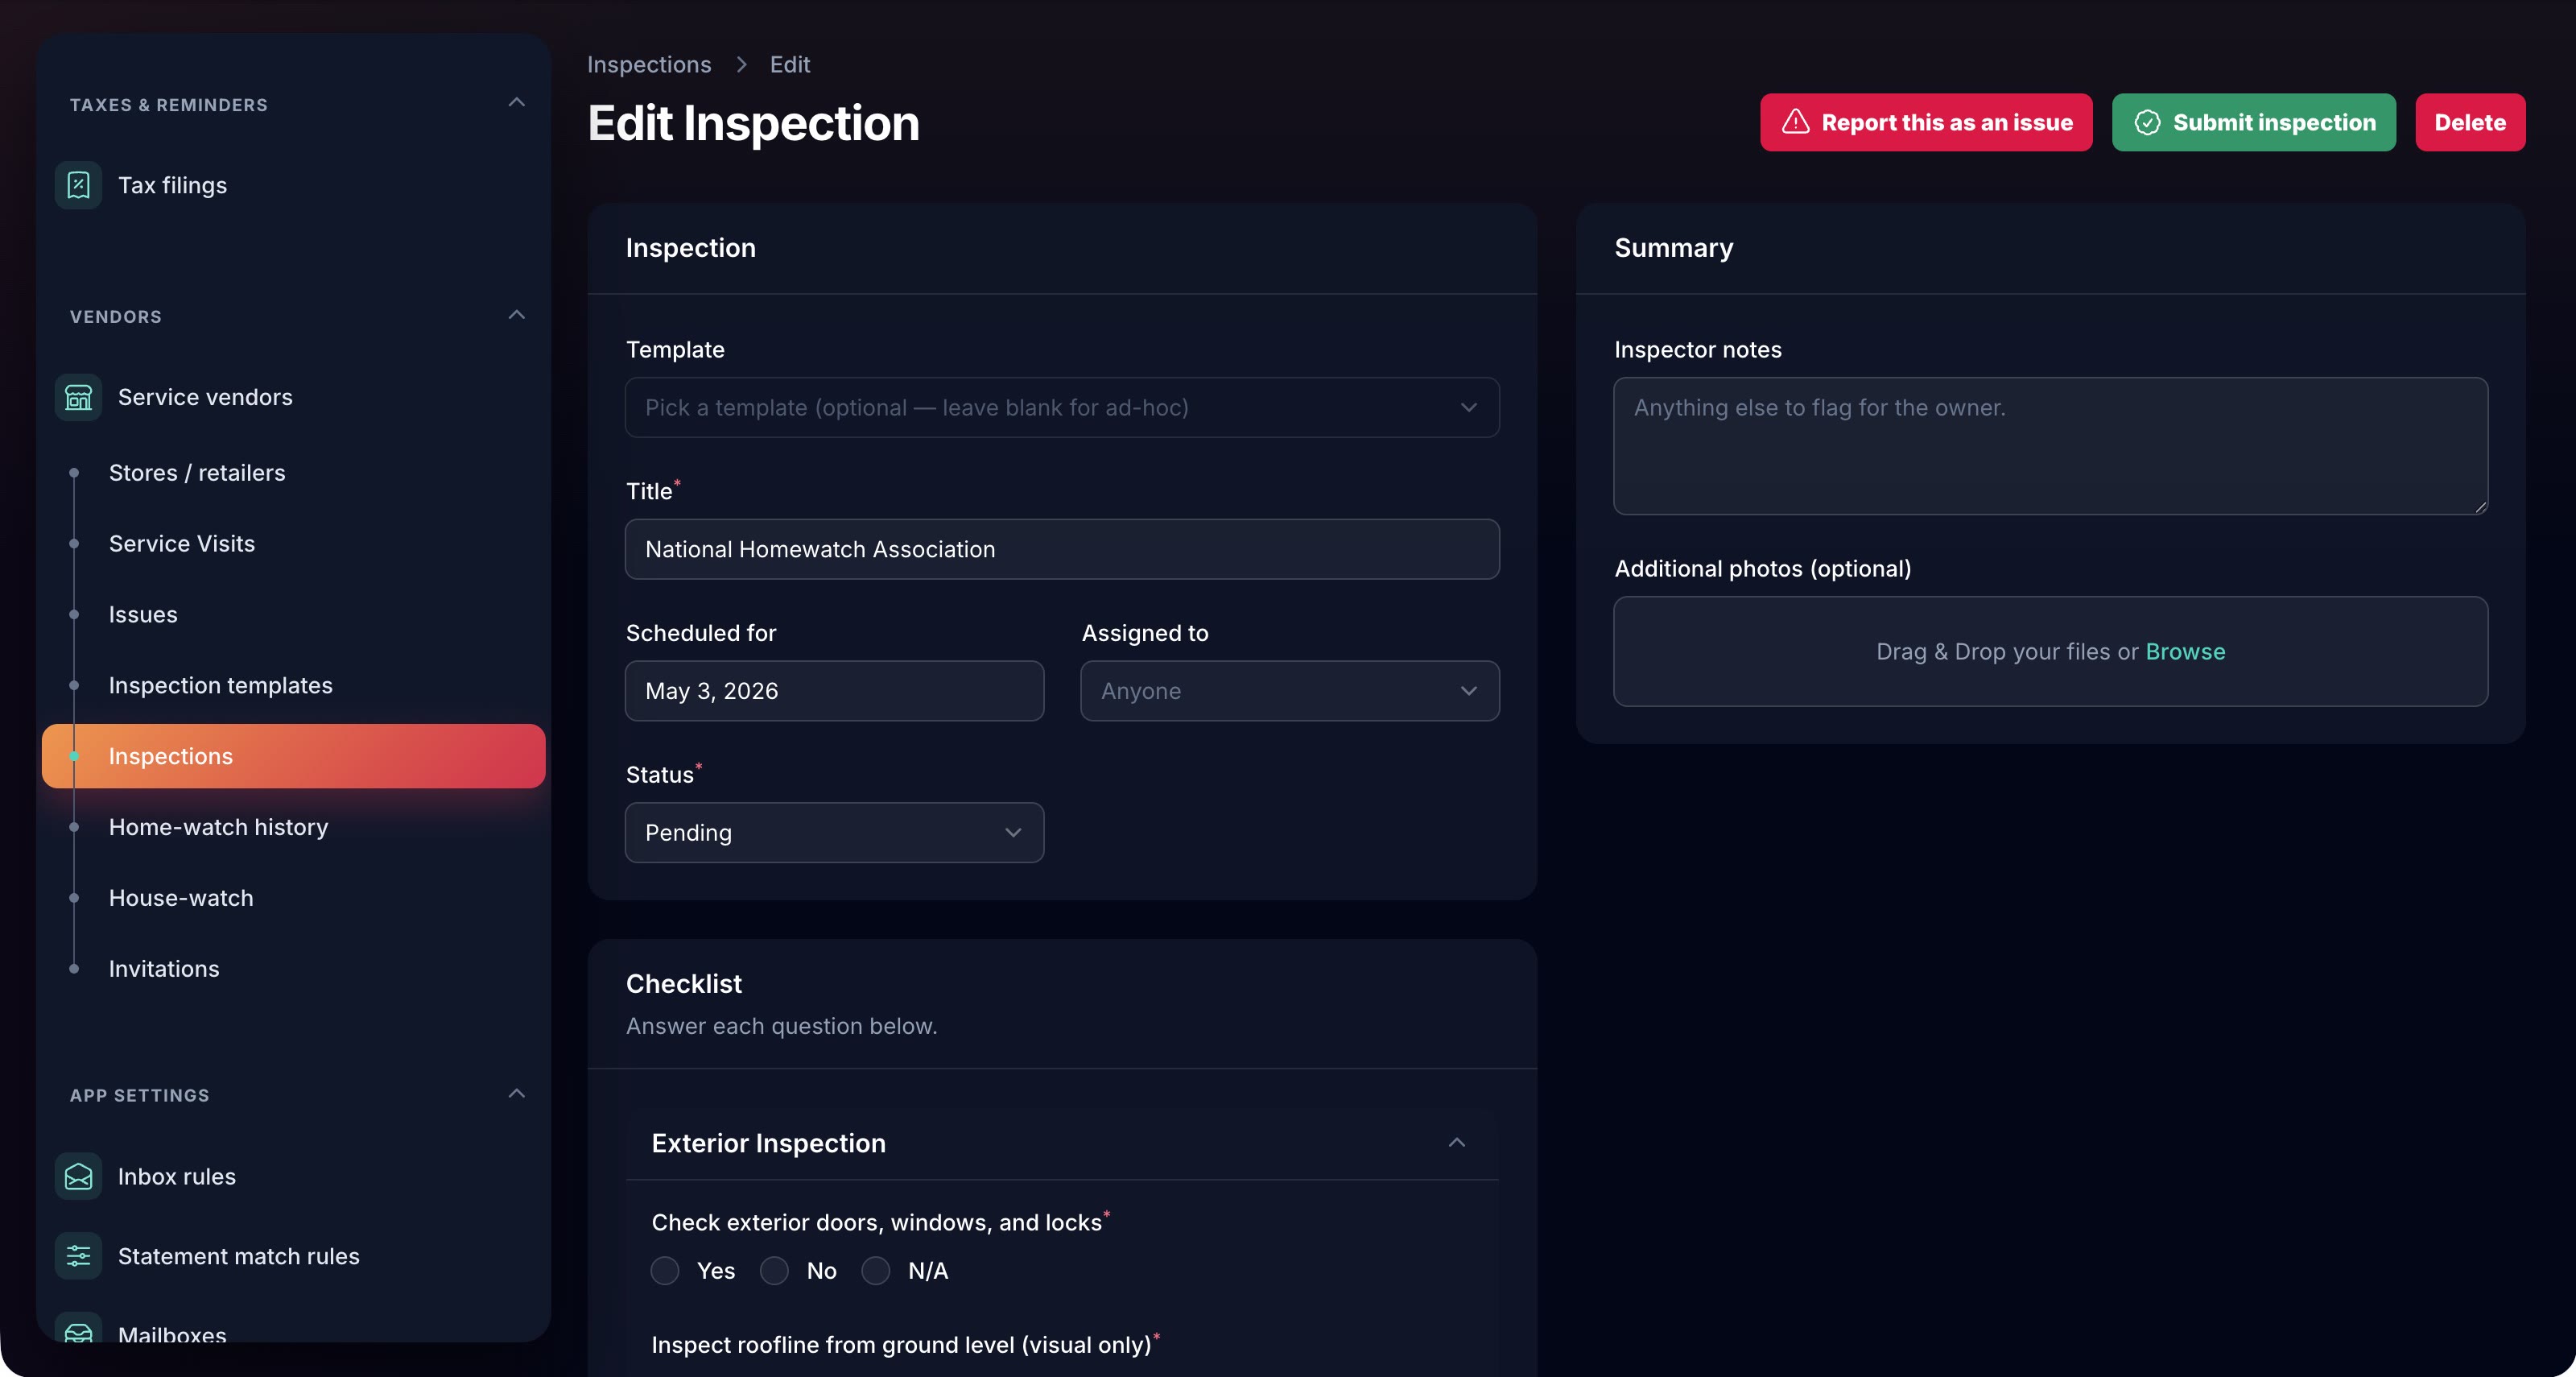
Task: Click the Delete button
Action: pyautogui.click(x=2470, y=122)
